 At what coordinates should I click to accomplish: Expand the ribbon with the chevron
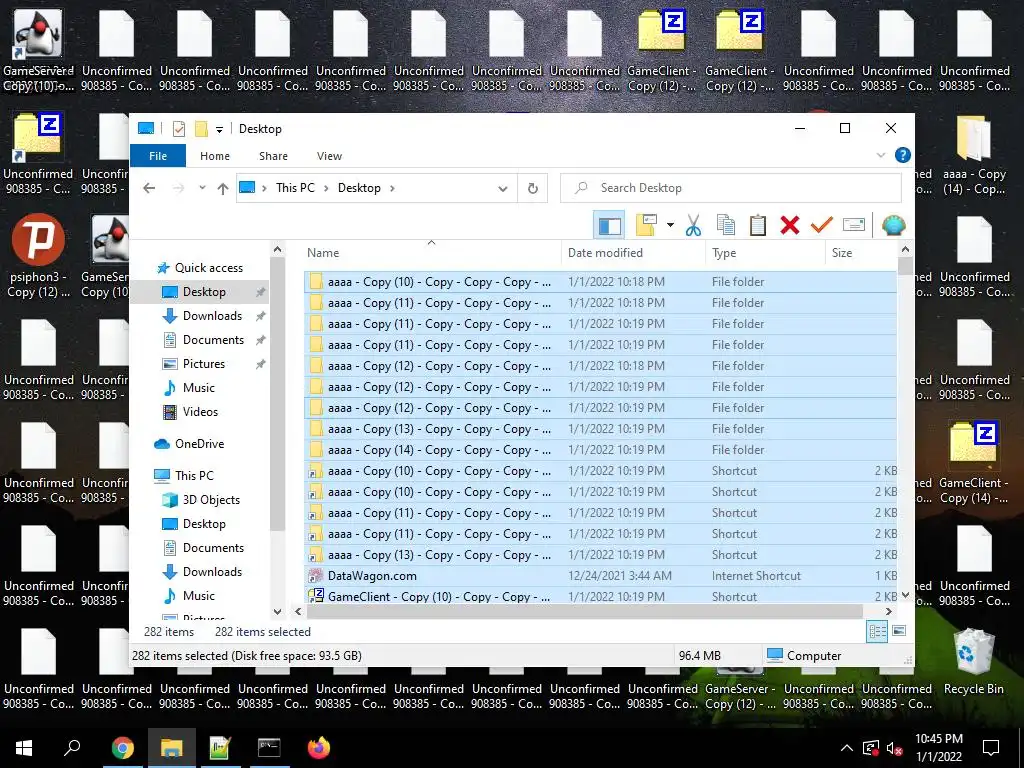coord(881,155)
